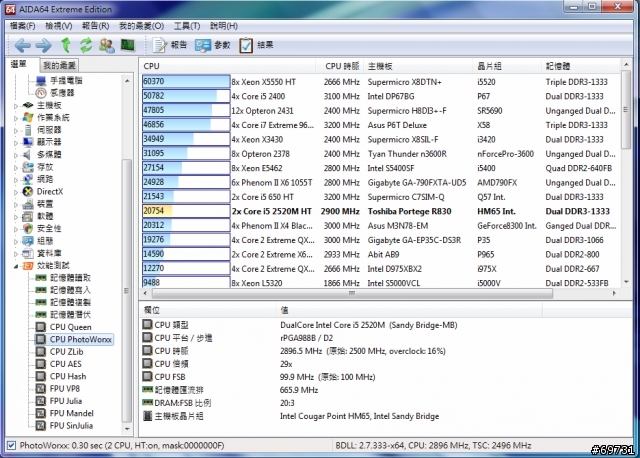Image resolution: width=640 pixels, height=458 pixels.
Task: Open the 工具(T) menu
Action: (187, 26)
